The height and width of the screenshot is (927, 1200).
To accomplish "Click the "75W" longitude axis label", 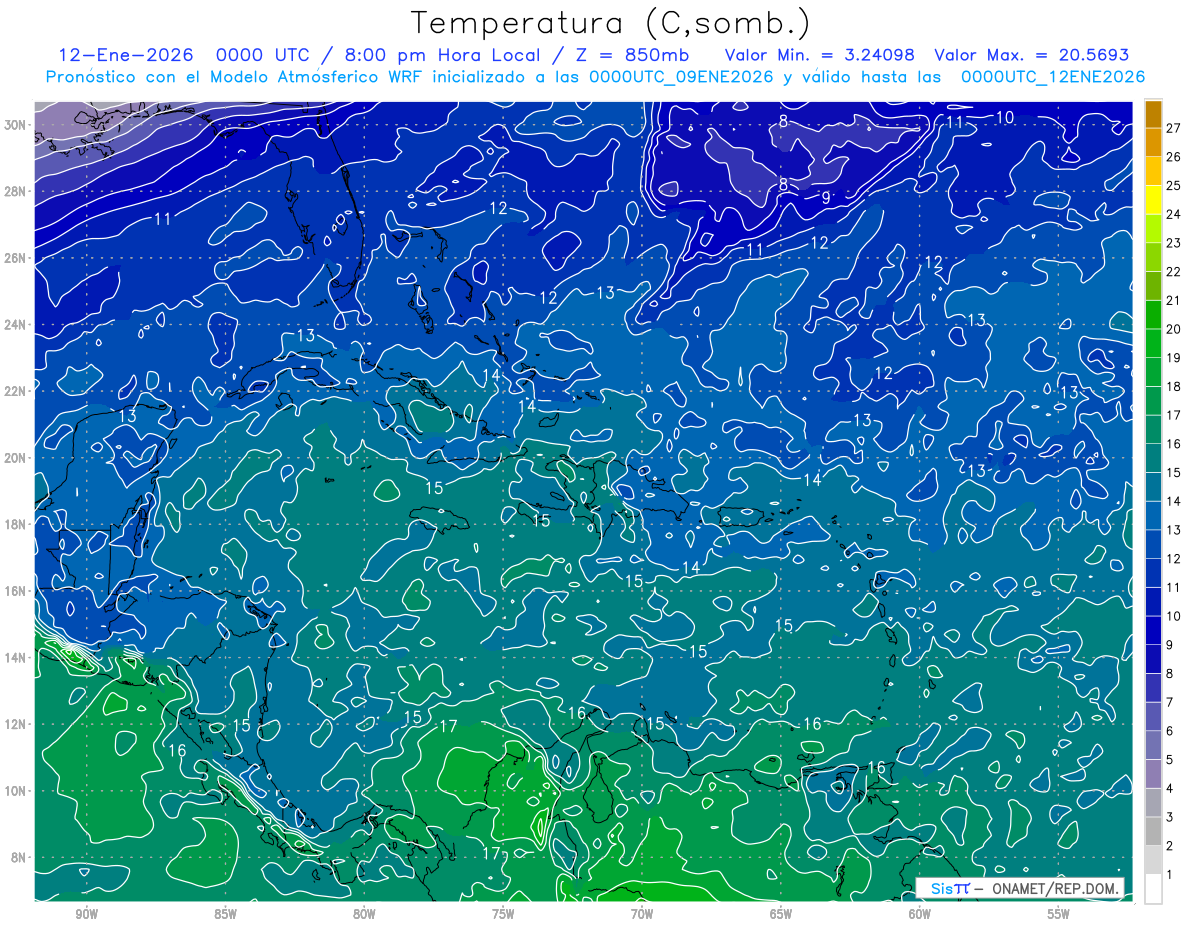I will pyautogui.click(x=503, y=914).
